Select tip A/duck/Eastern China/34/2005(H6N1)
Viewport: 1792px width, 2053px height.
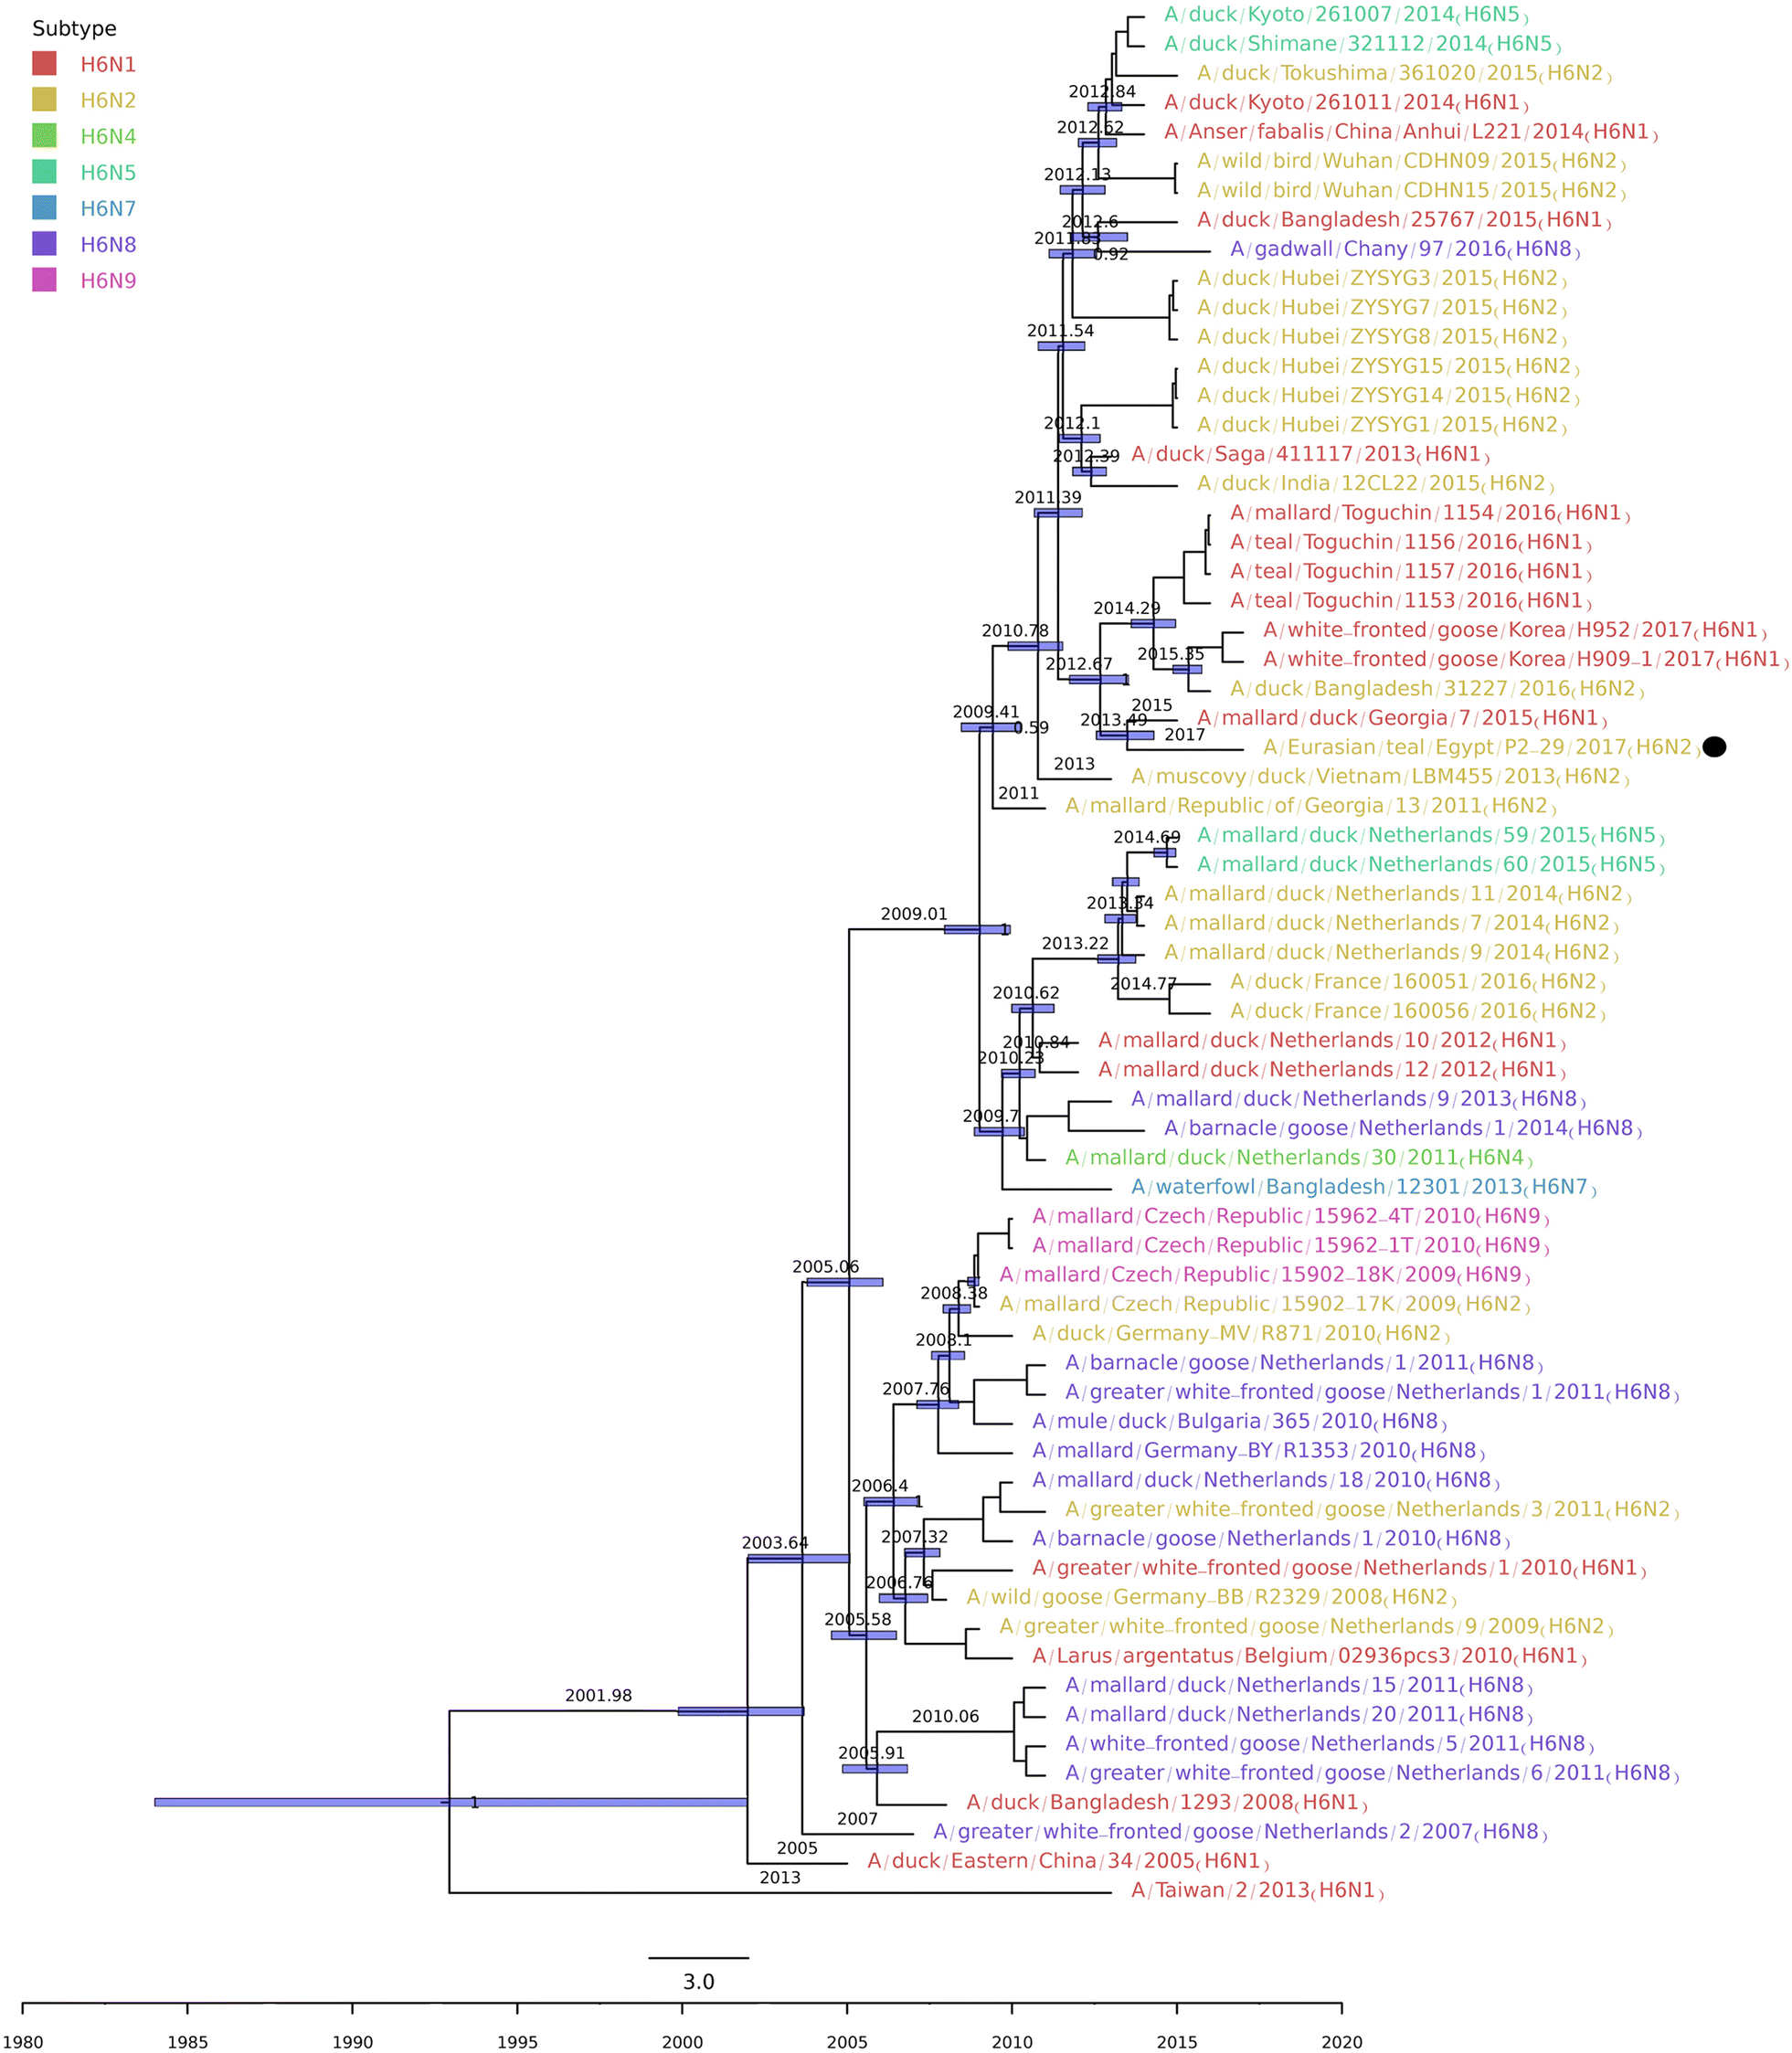[1068, 1862]
